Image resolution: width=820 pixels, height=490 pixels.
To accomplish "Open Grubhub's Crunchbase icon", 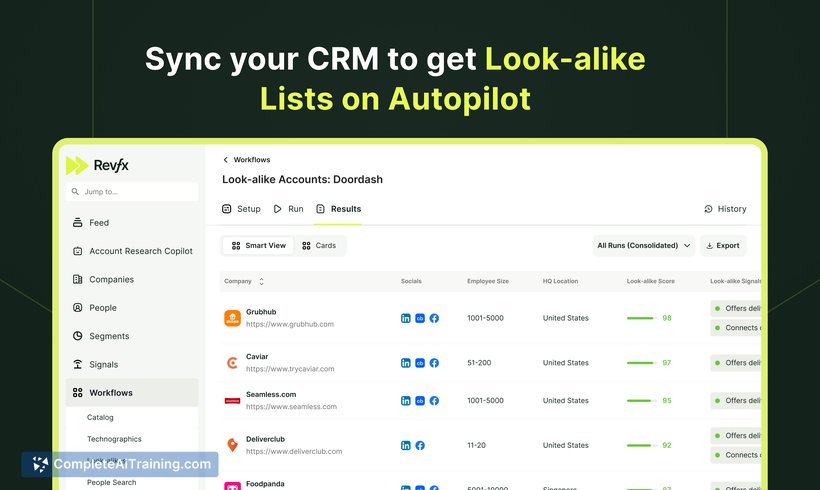I will (x=420, y=318).
